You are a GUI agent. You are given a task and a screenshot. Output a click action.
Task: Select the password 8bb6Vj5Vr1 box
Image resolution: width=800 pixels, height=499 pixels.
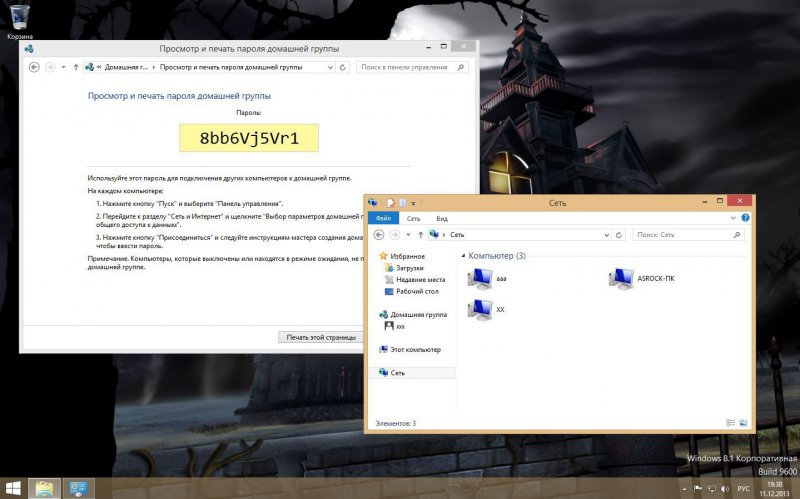(249, 138)
